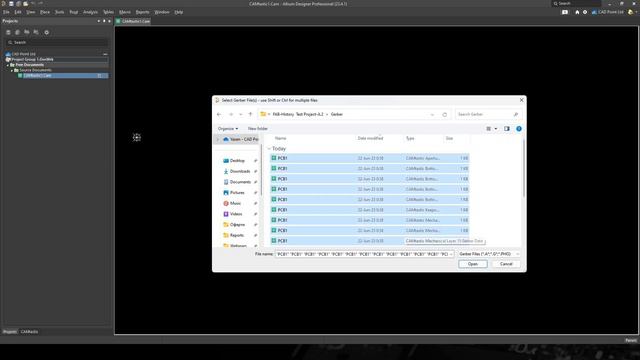Go back in file dialog navigation
This screenshot has width=640, height=360.
point(219,114)
